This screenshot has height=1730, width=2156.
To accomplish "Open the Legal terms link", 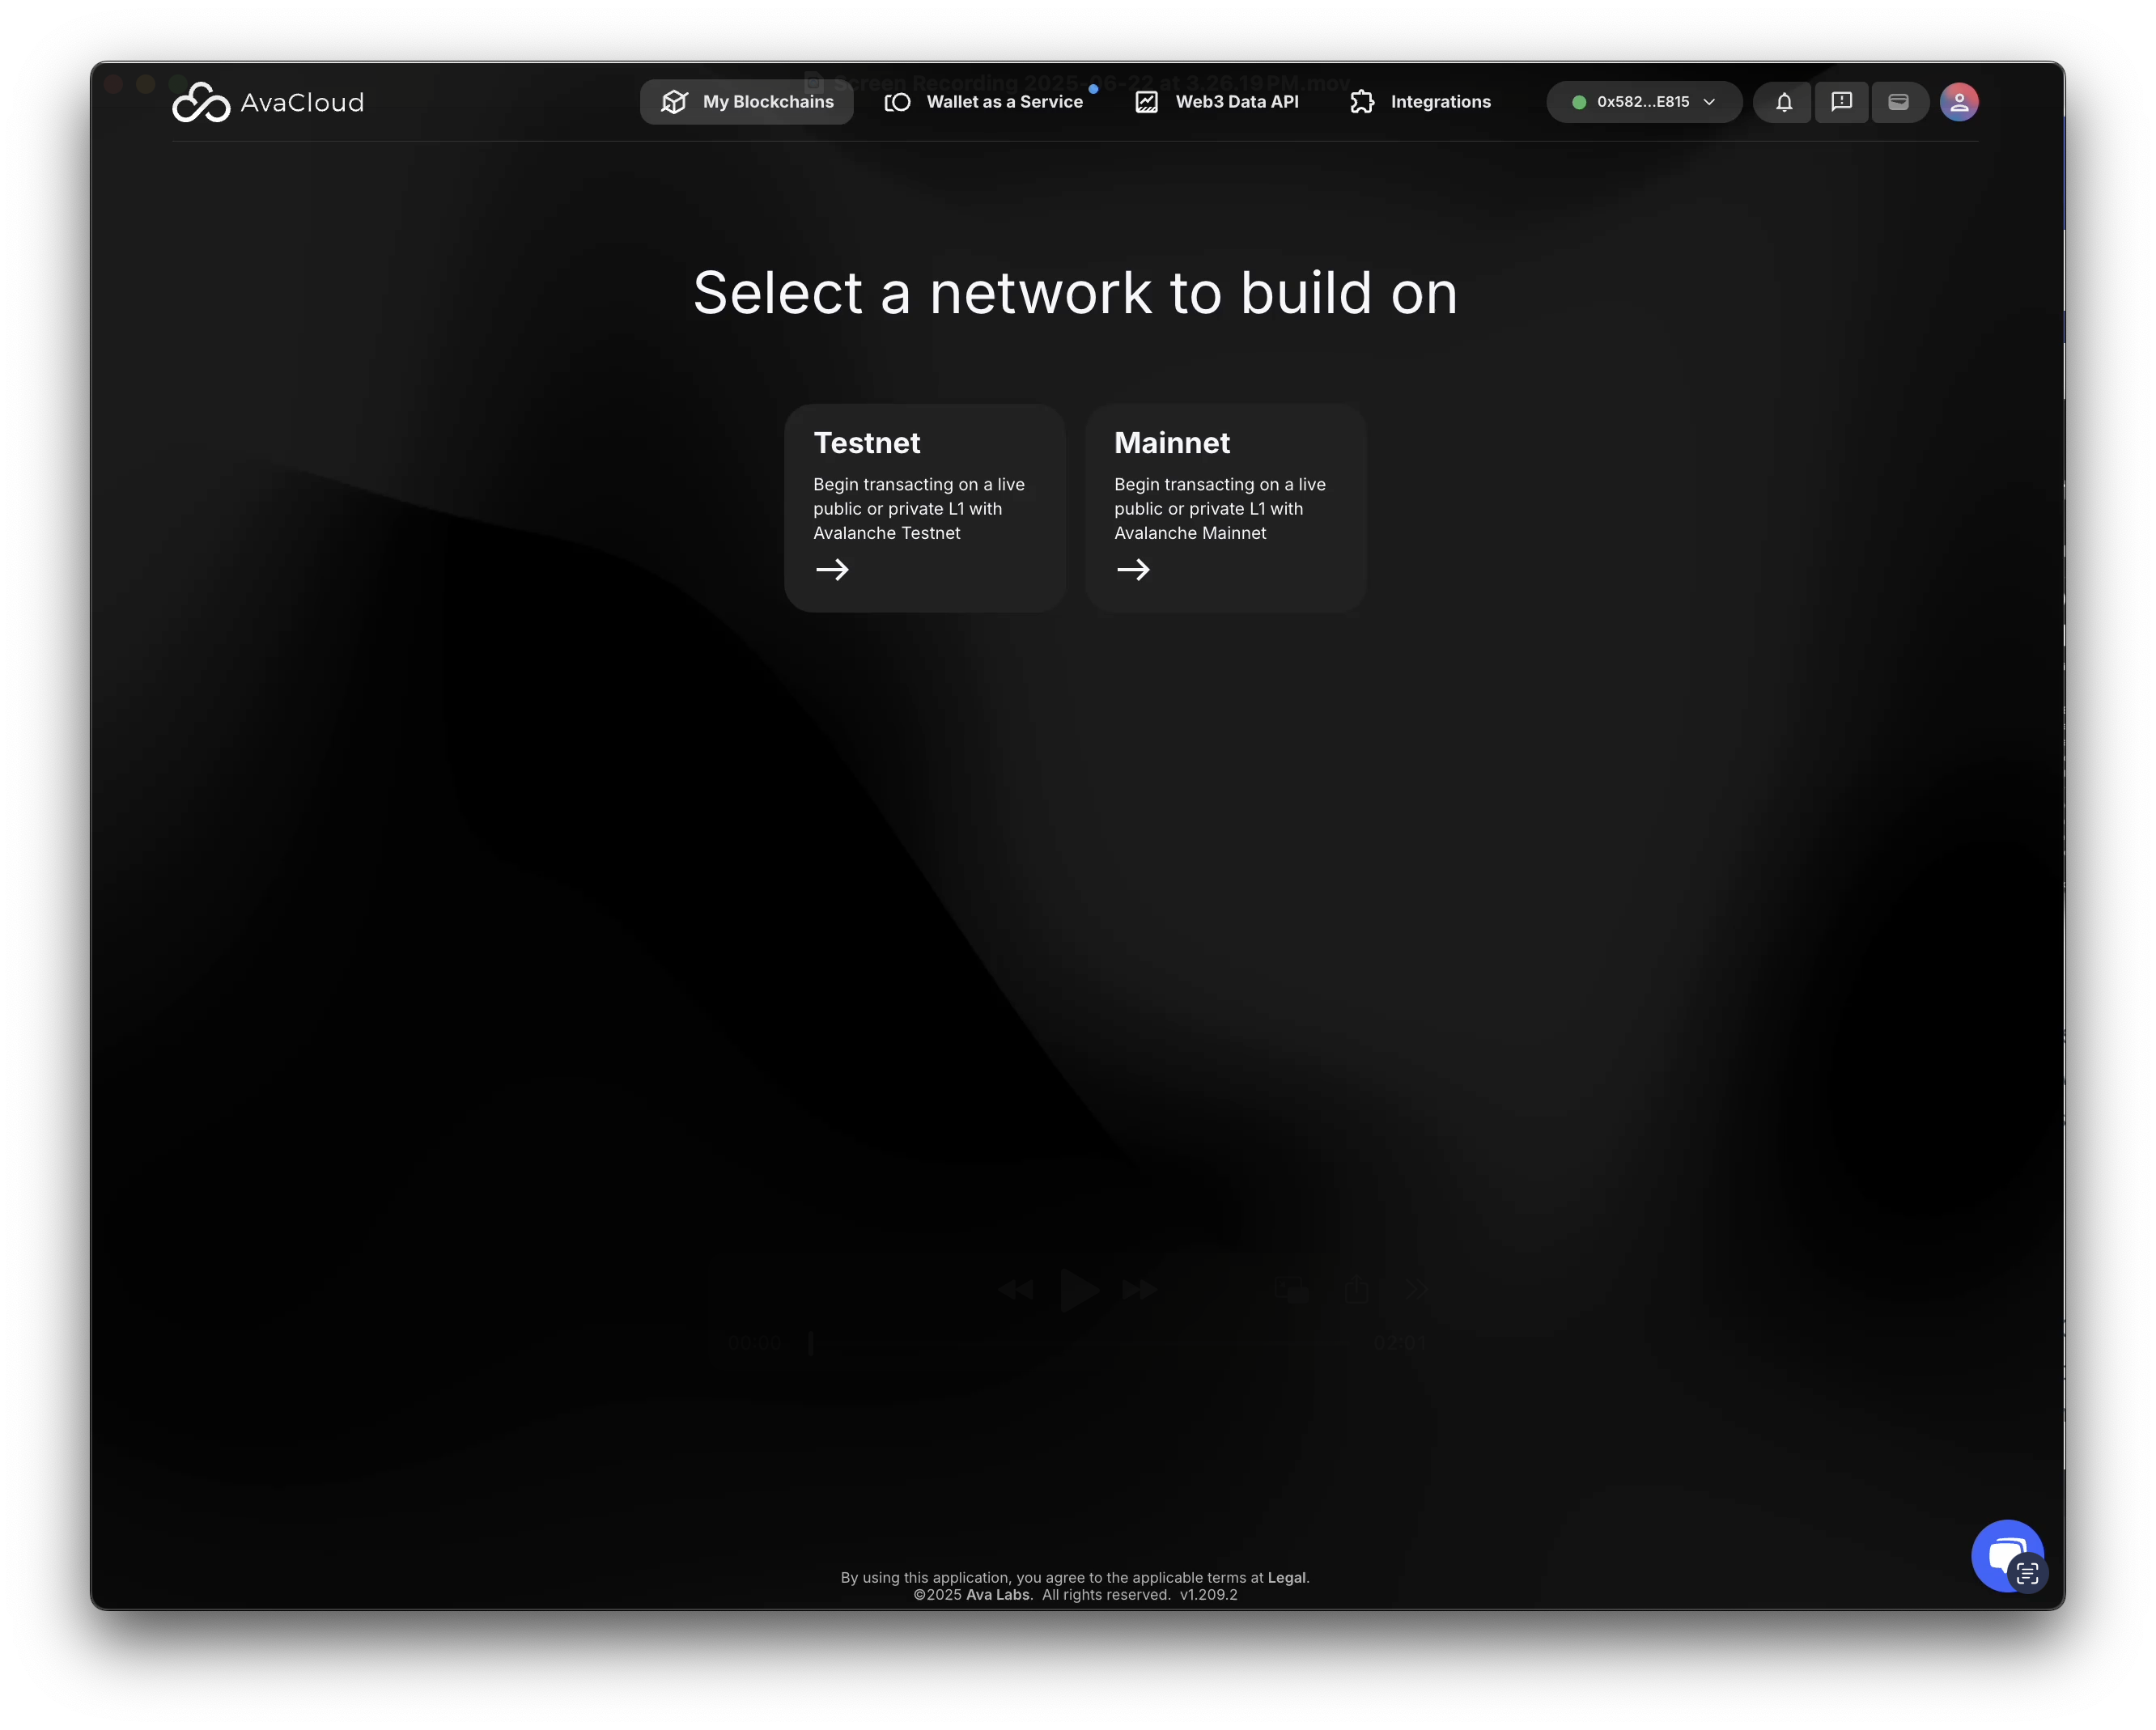I will pyautogui.click(x=1286, y=1577).
